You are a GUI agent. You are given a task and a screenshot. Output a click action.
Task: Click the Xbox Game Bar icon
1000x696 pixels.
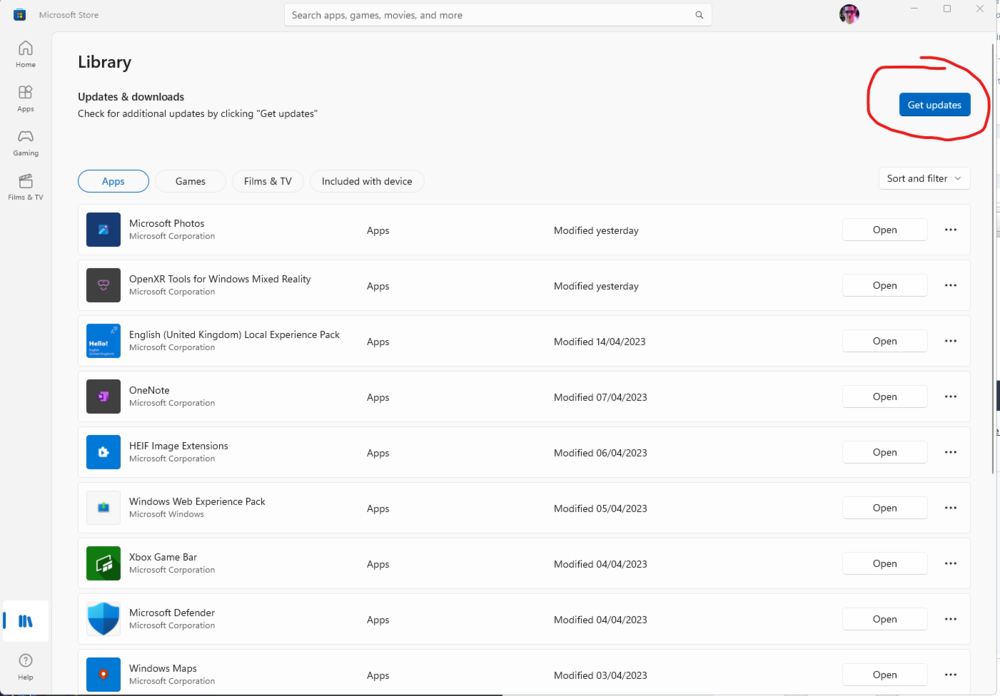[103, 564]
